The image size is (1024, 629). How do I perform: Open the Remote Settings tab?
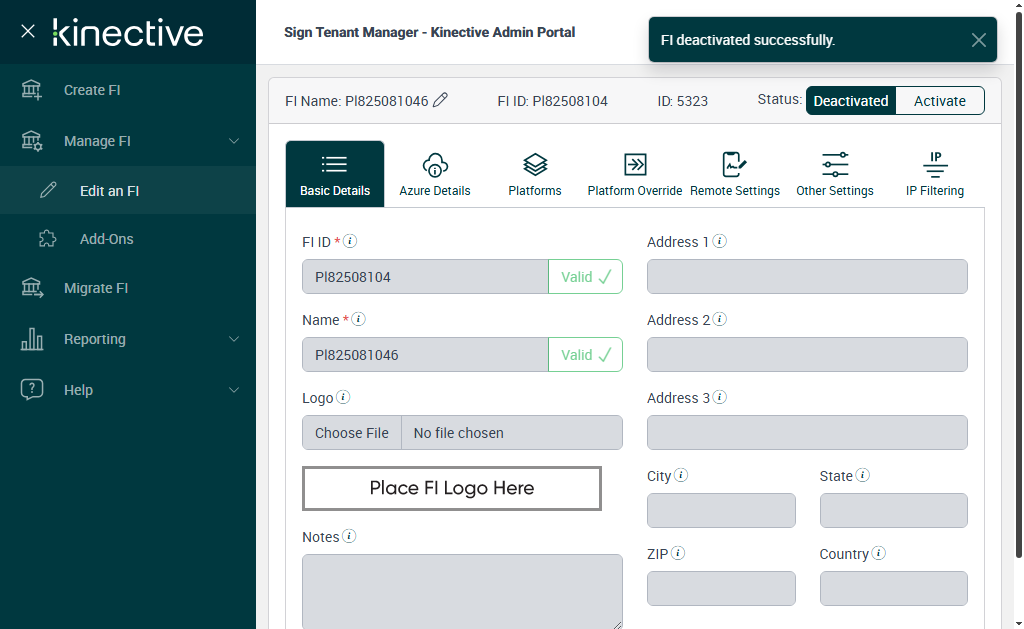point(735,174)
